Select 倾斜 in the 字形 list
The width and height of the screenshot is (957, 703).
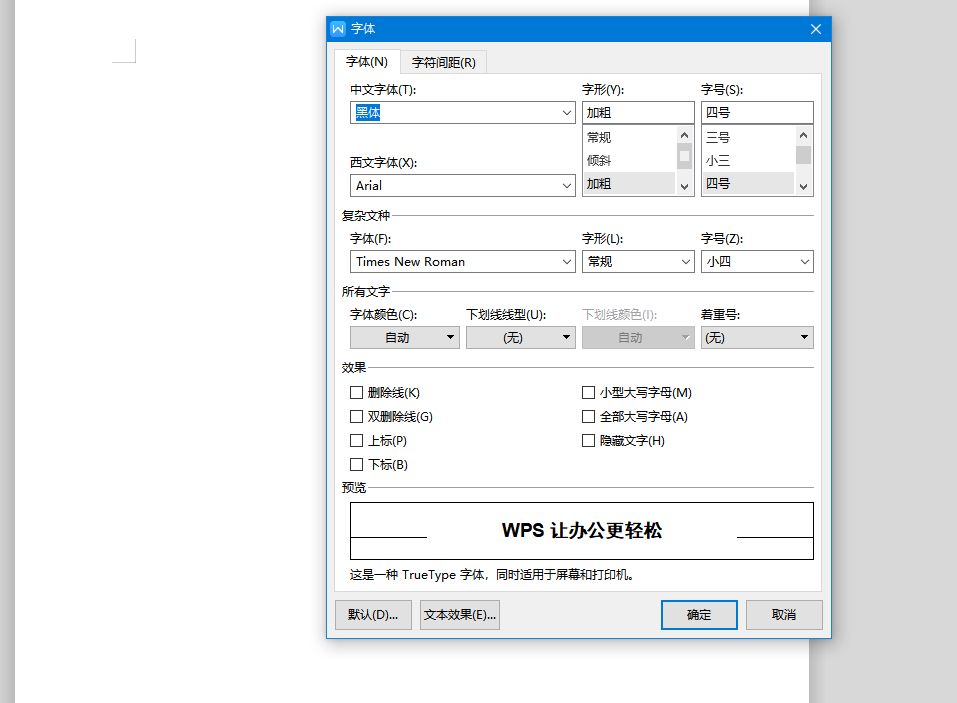[630, 160]
